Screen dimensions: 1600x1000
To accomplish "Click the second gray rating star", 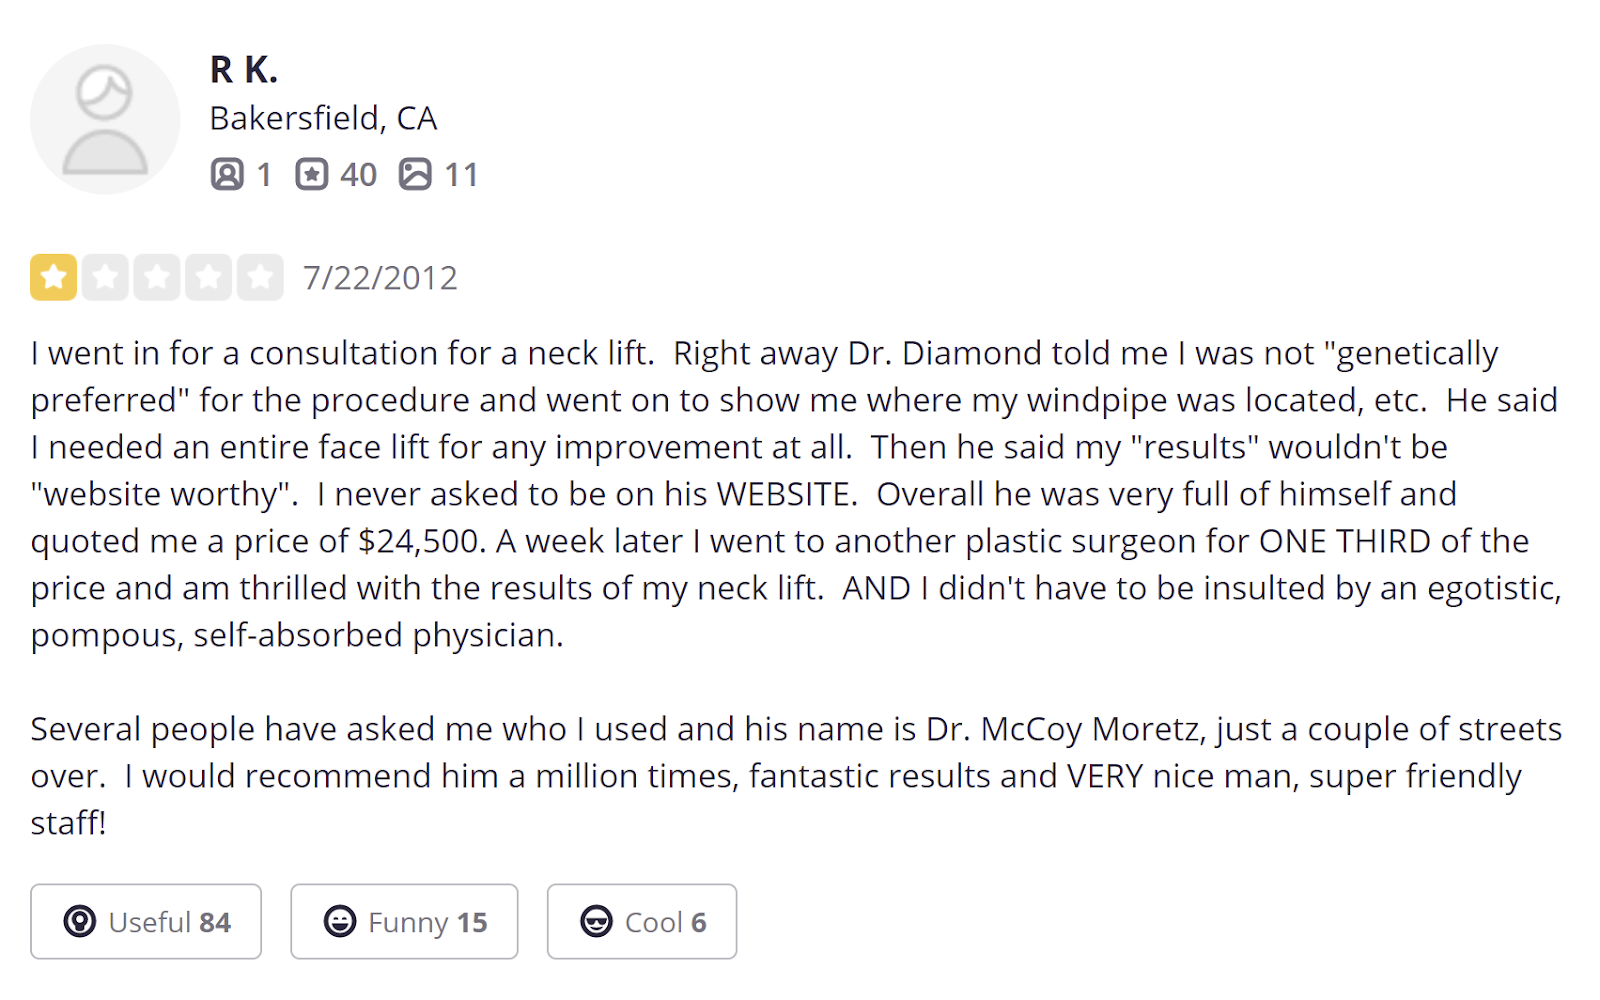I will click(105, 277).
